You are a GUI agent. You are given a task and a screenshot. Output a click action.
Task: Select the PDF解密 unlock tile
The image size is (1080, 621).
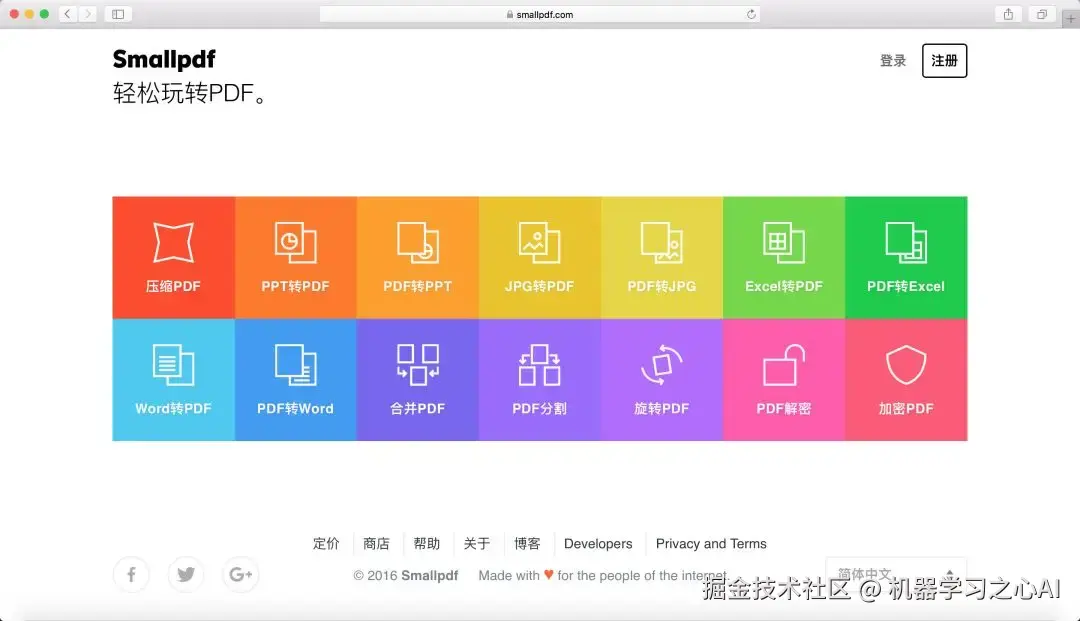pyautogui.click(x=784, y=379)
